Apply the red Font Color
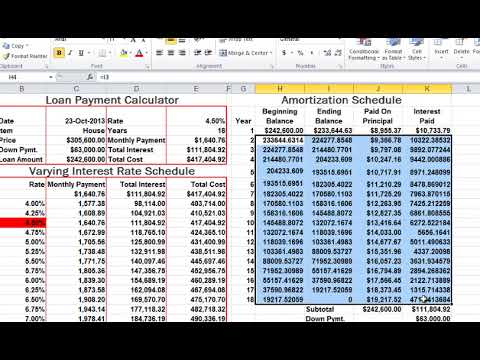480x360 pixels. tap(139, 53)
